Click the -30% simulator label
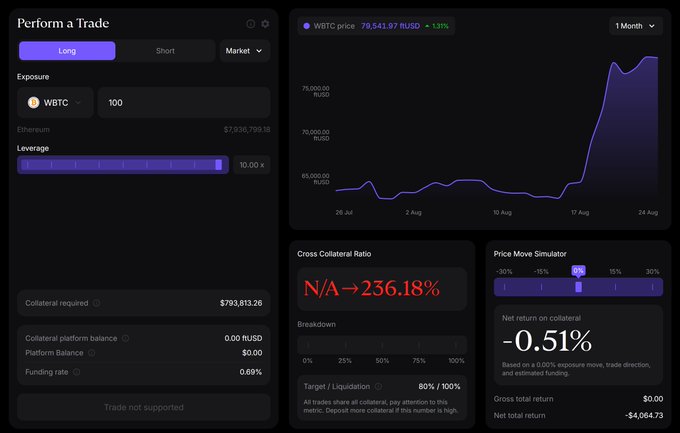Image resolution: width=680 pixels, height=433 pixels. coord(504,272)
